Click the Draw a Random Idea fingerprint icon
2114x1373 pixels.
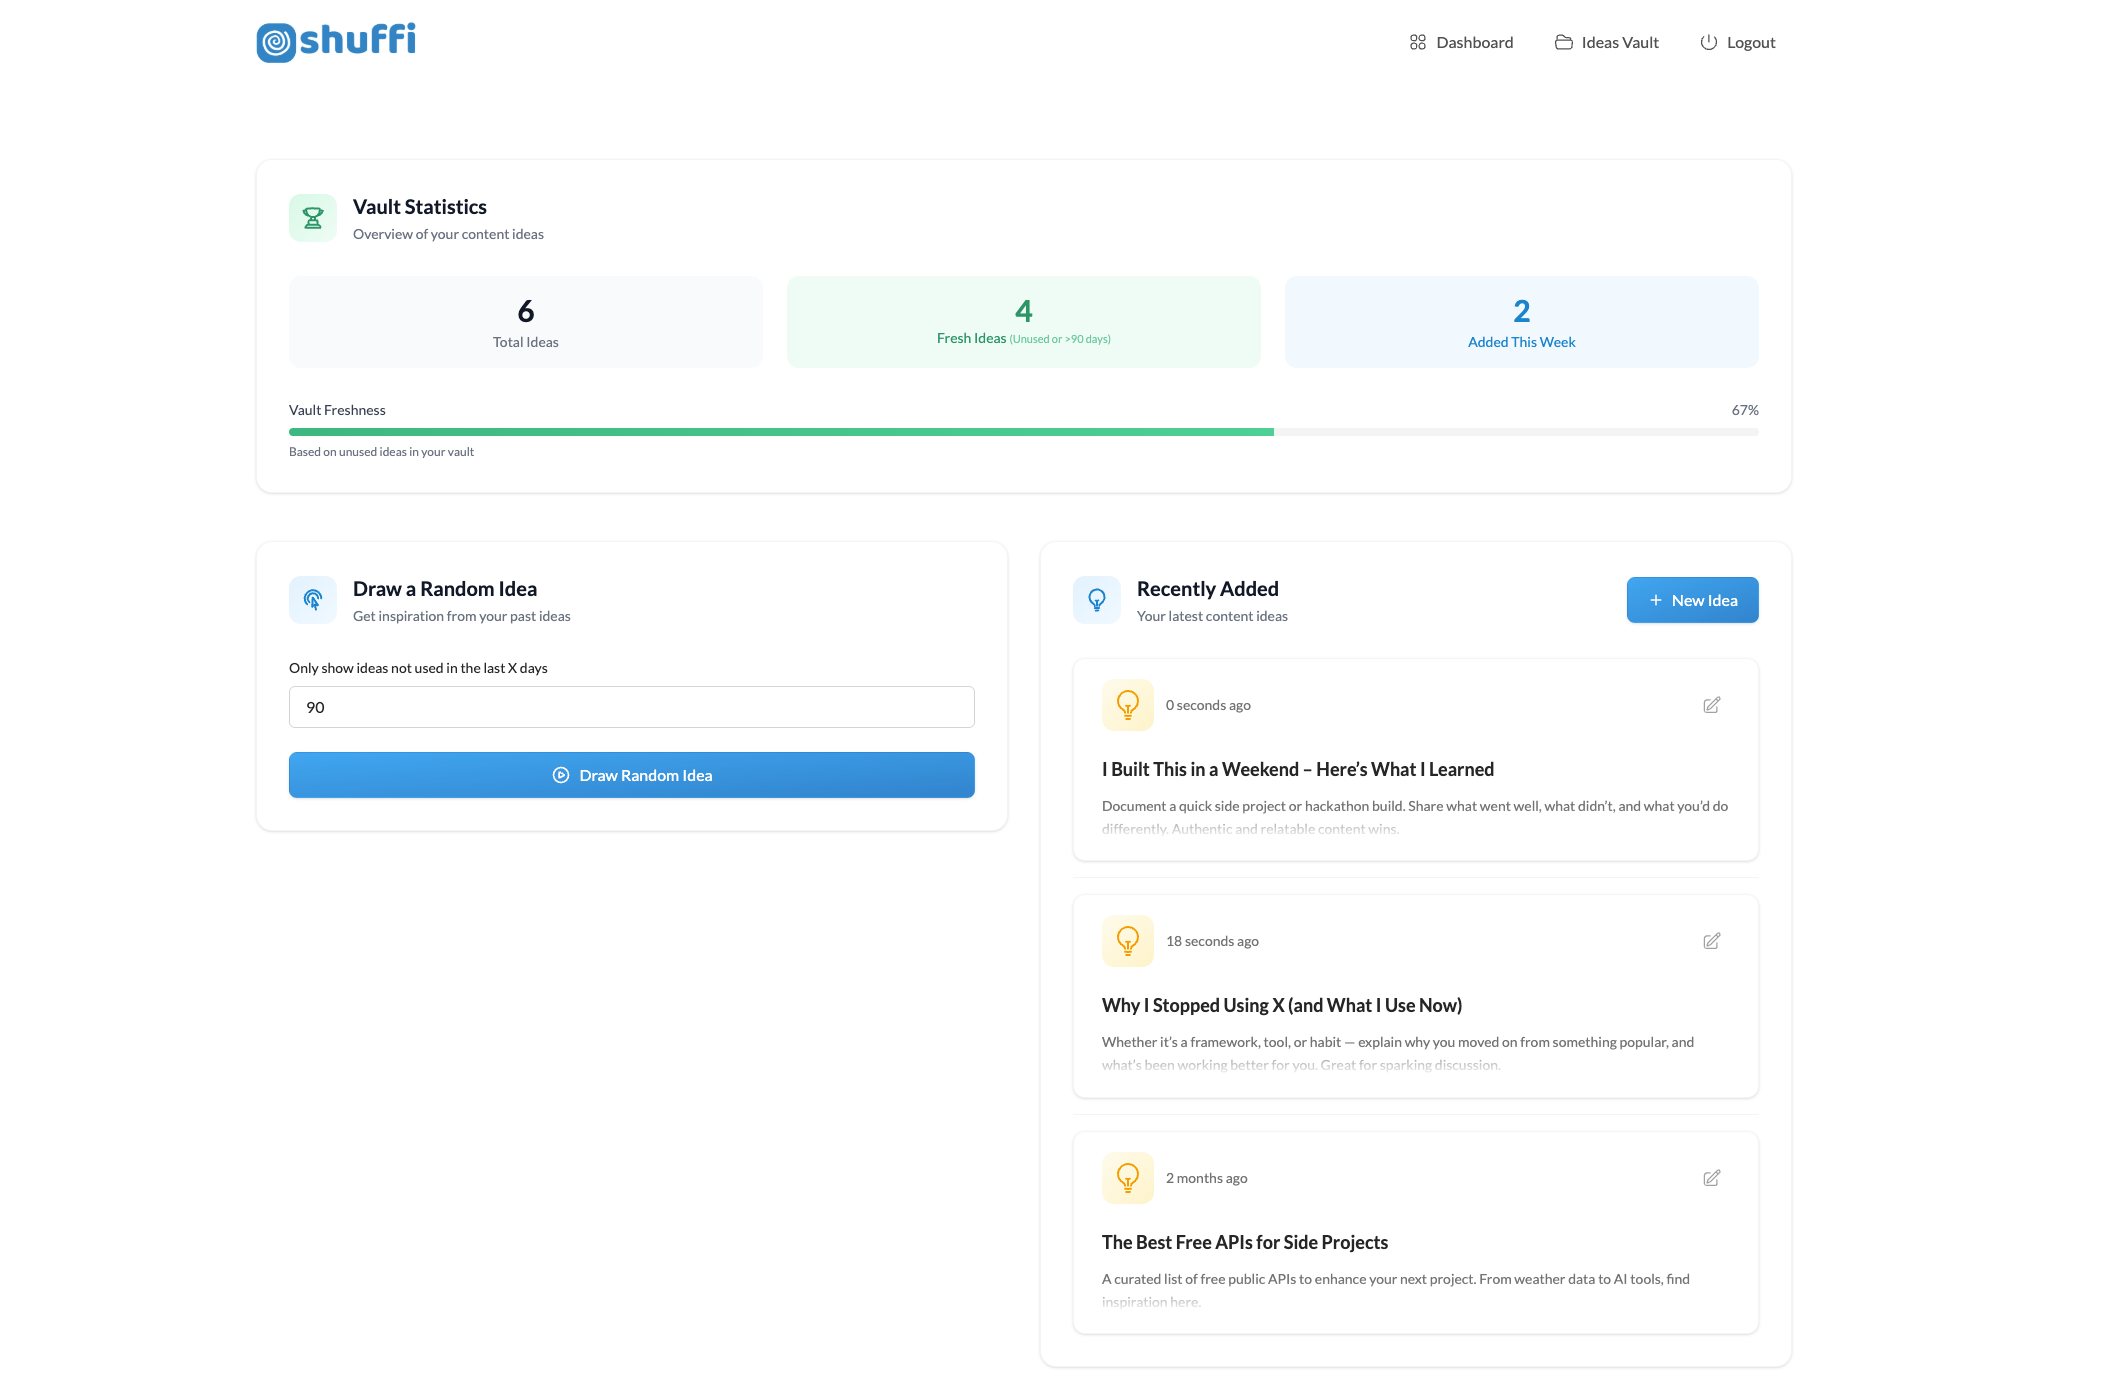[x=313, y=600]
